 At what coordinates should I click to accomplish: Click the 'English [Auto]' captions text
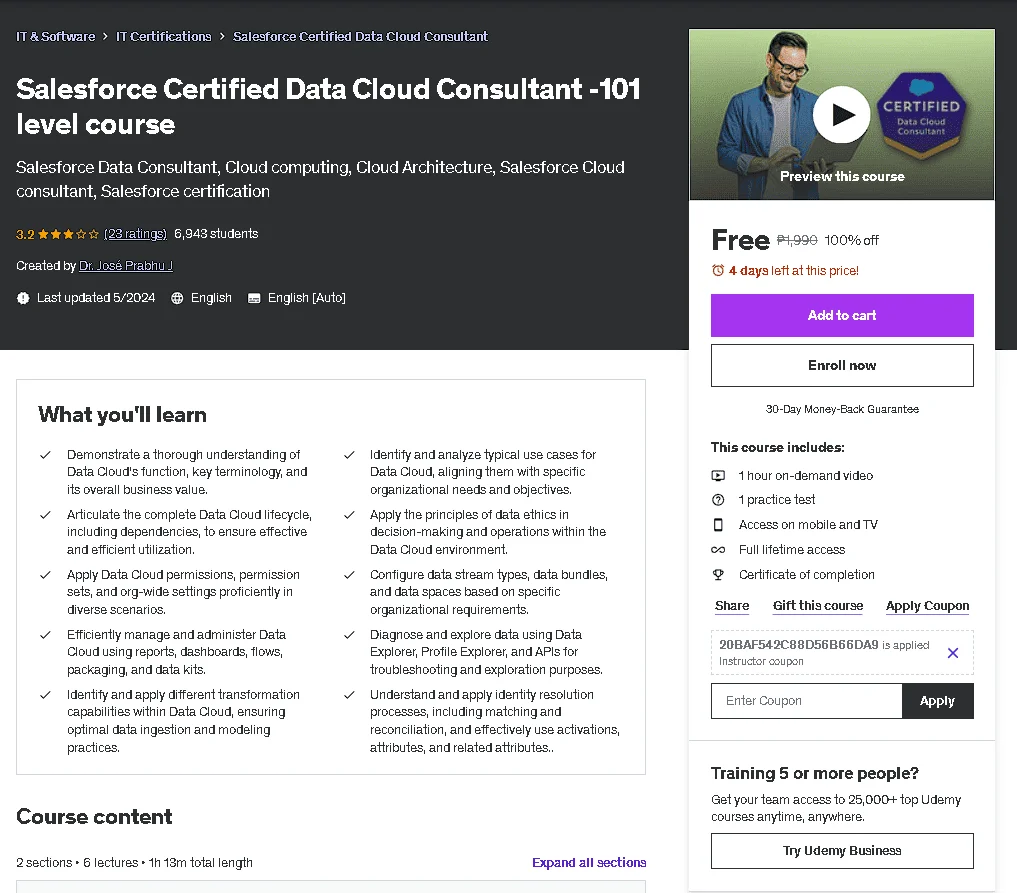pyautogui.click(x=307, y=298)
